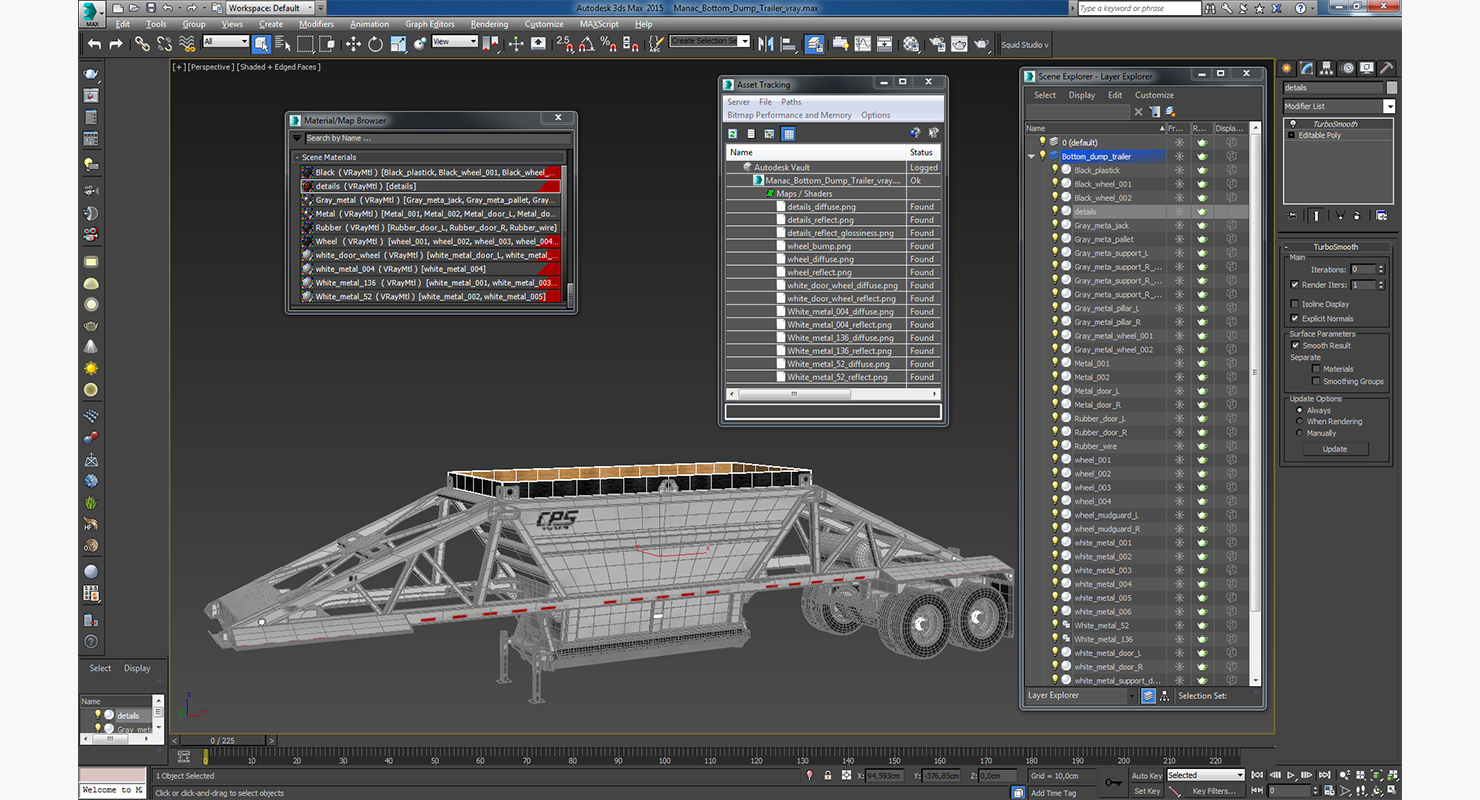Image resolution: width=1480 pixels, height=800 pixels.
Task: Toggle the Angle Snap icon
Action: point(586,44)
